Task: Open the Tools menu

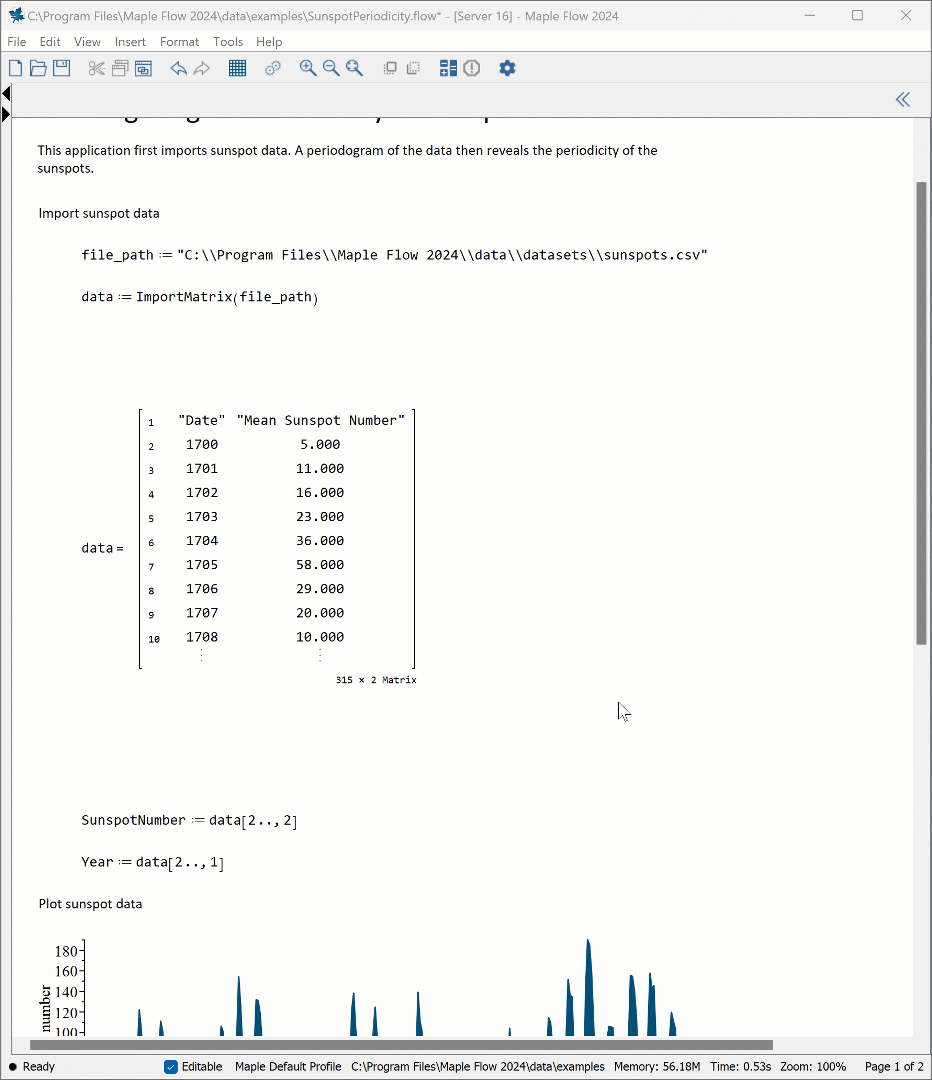Action: click(x=228, y=42)
